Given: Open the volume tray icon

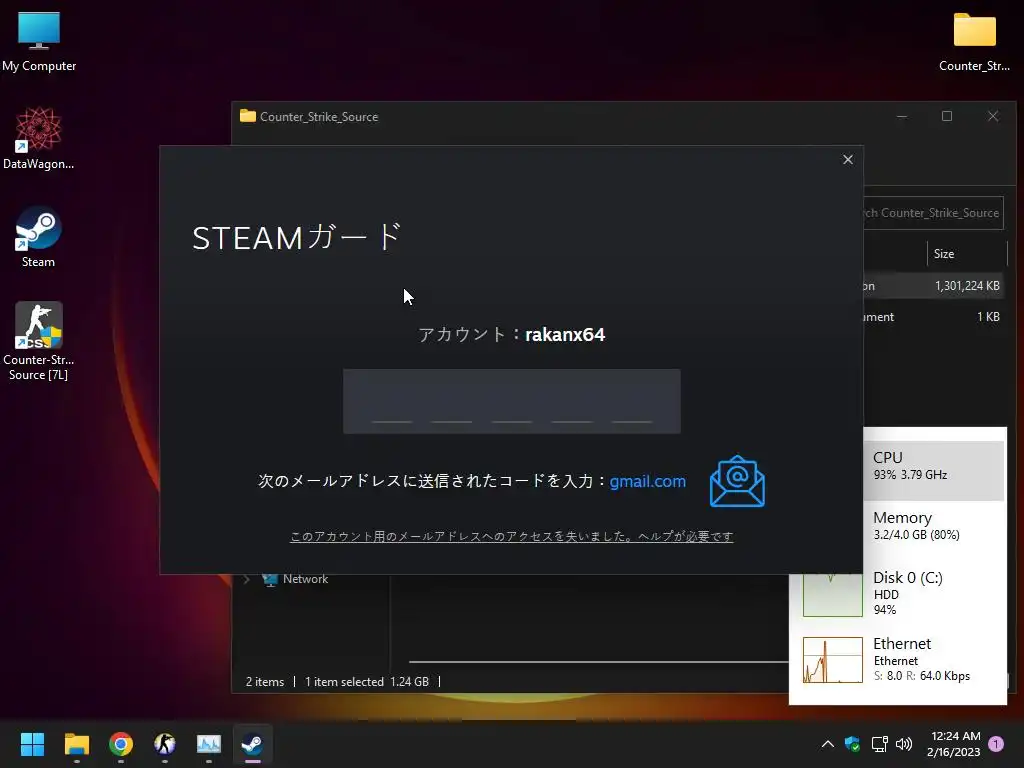Looking at the screenshot, I should [x=904, y=744].
